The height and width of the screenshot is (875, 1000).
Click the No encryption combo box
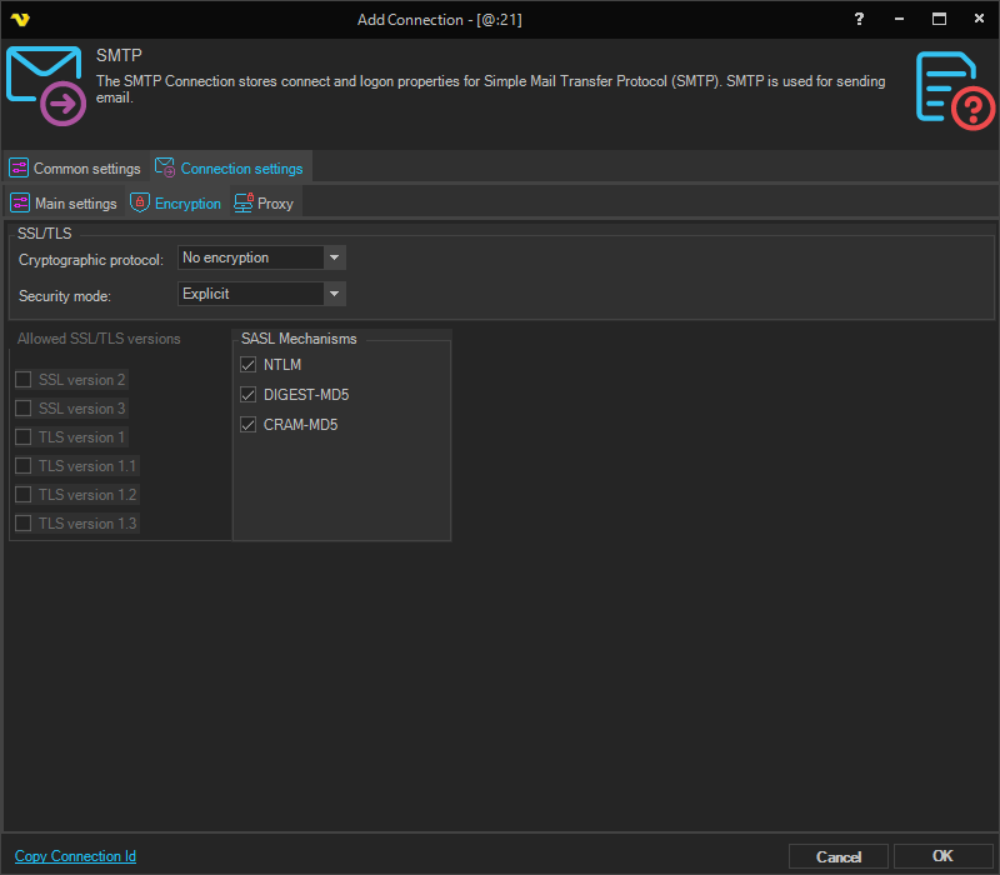251,258
